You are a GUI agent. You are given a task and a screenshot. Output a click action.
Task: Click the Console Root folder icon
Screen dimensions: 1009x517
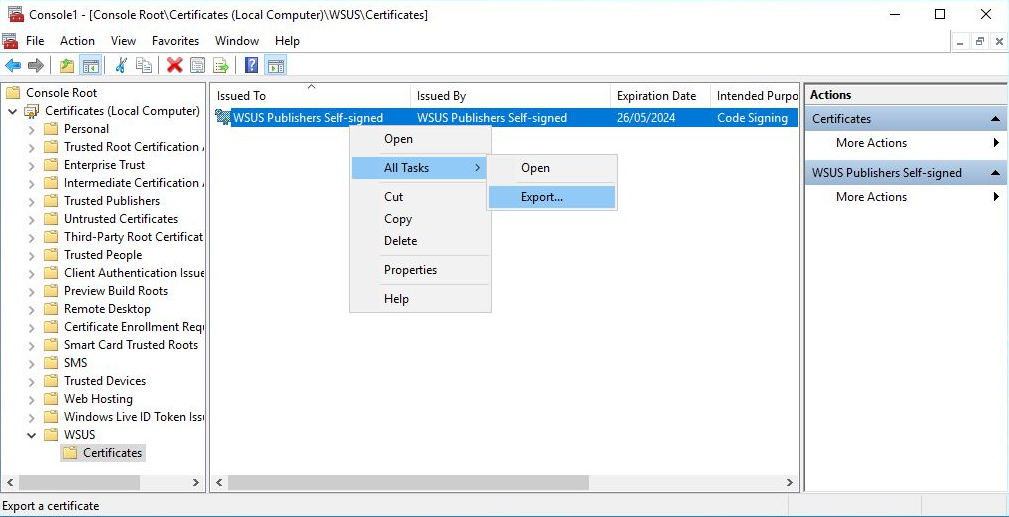pyautogui.click(x=13, y=93)
